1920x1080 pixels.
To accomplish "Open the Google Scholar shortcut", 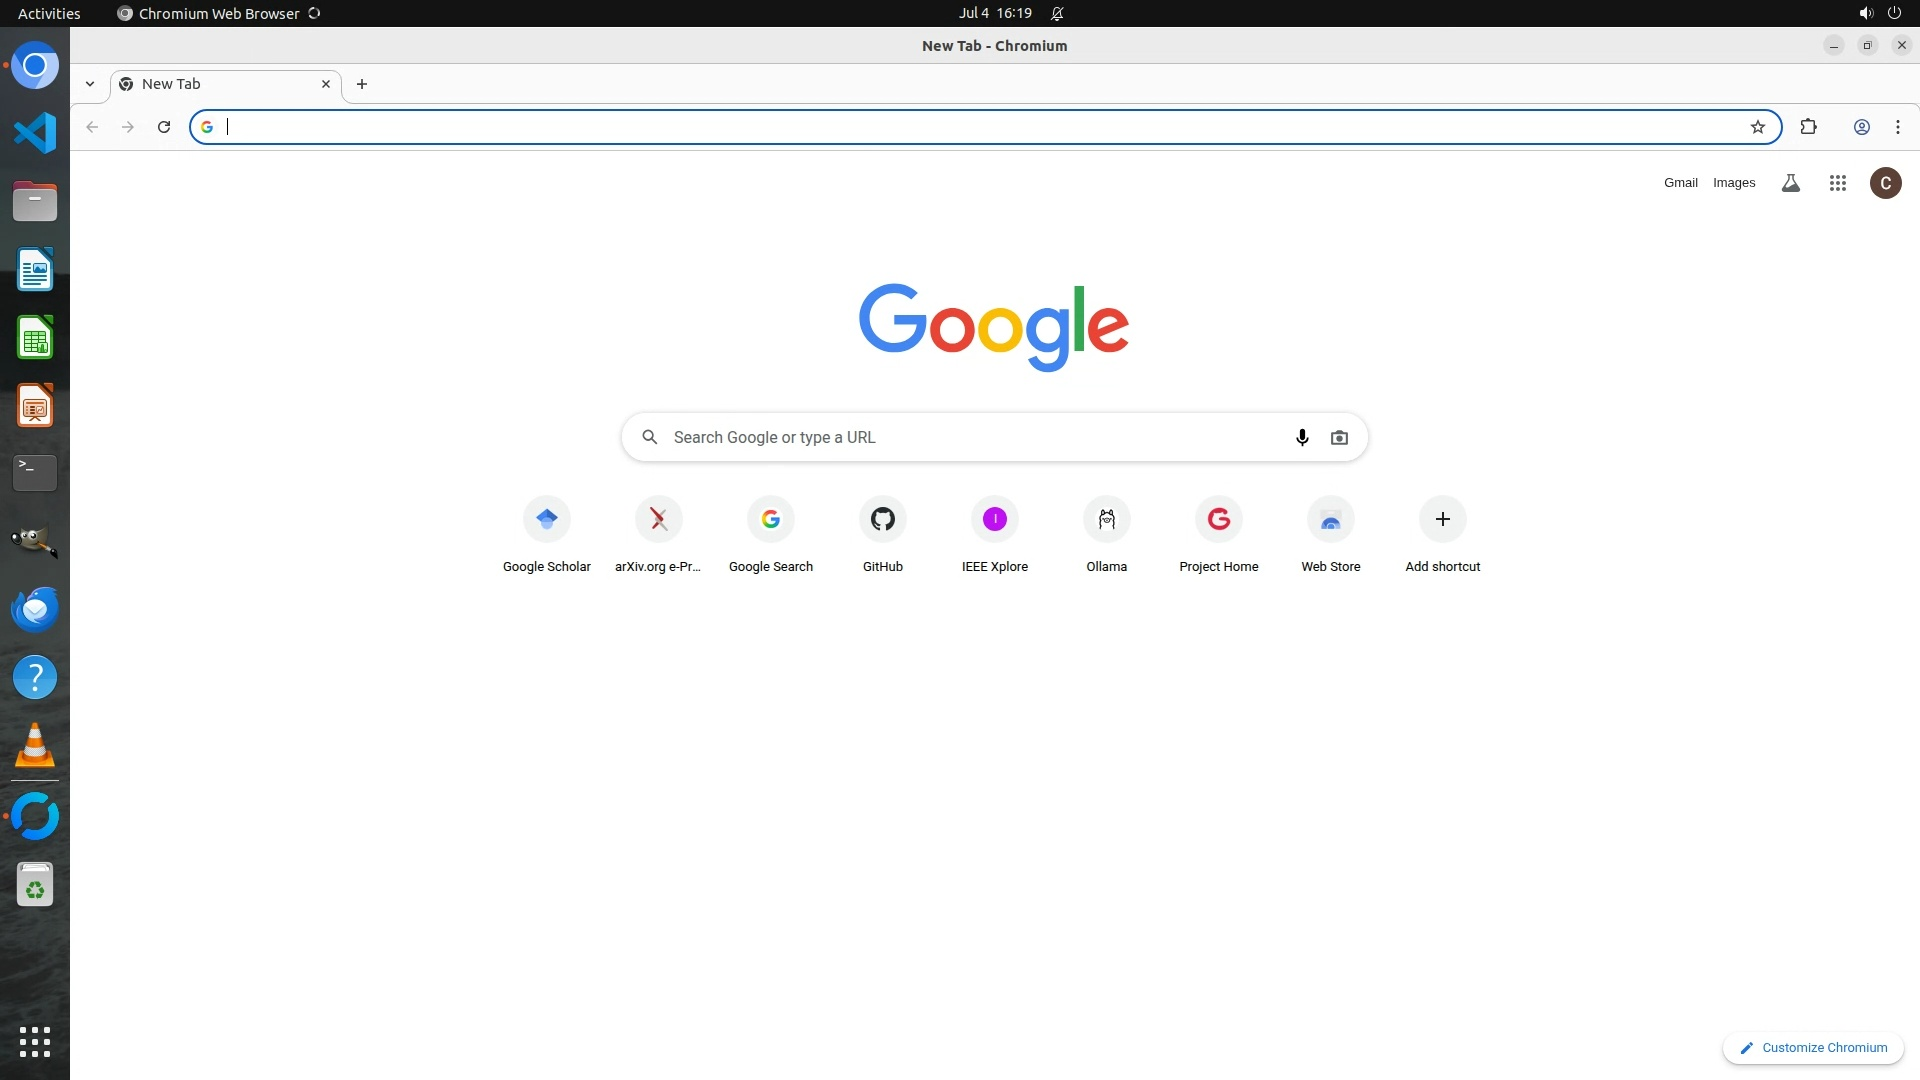I will [x=546, y=520].
